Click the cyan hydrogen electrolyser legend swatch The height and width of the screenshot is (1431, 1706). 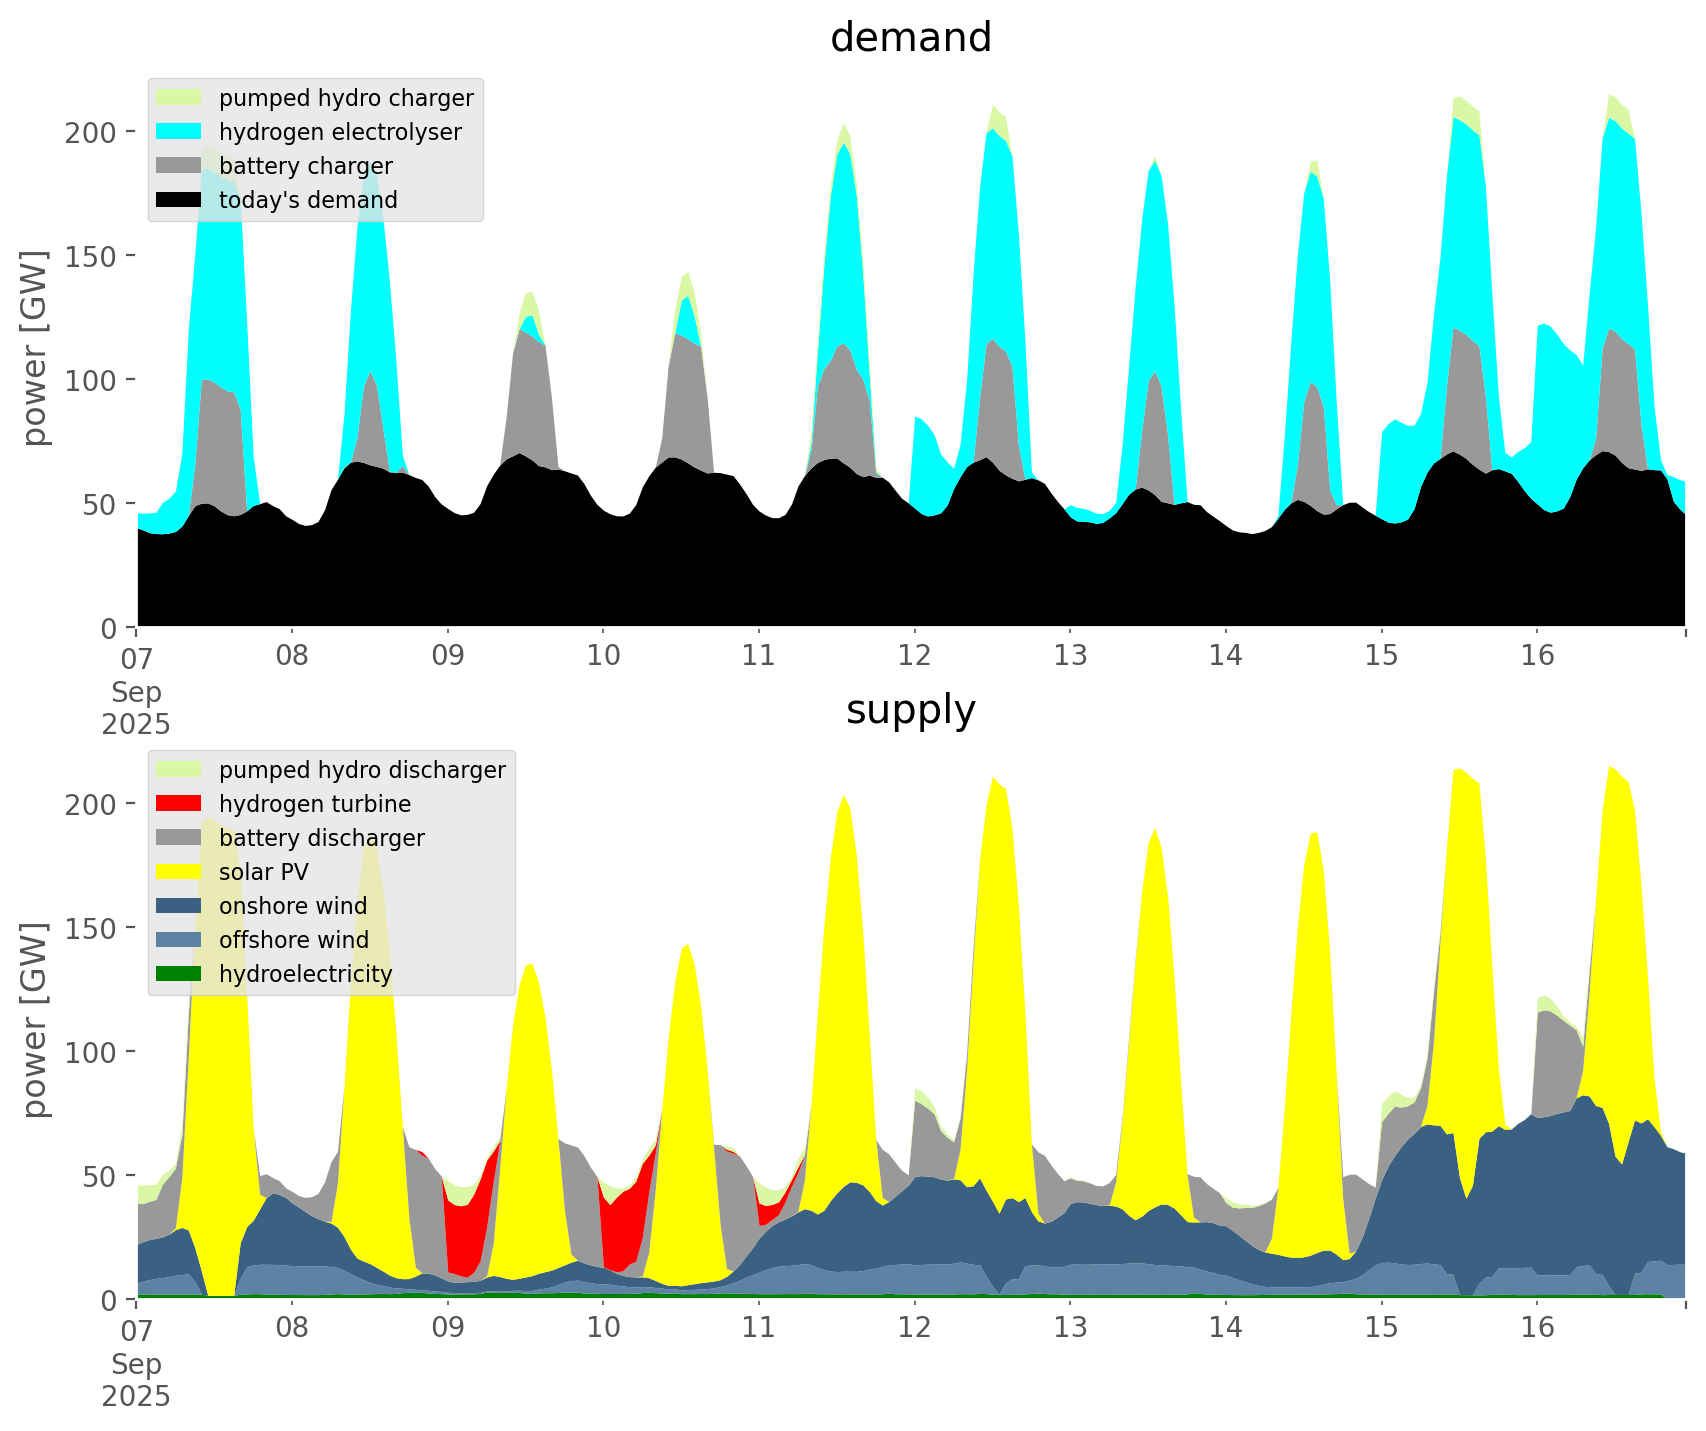tap(179, 132)
